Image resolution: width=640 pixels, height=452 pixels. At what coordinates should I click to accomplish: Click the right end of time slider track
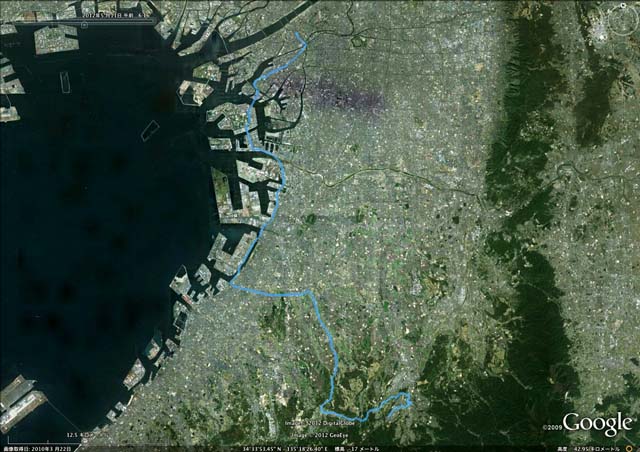click(151, 21)
